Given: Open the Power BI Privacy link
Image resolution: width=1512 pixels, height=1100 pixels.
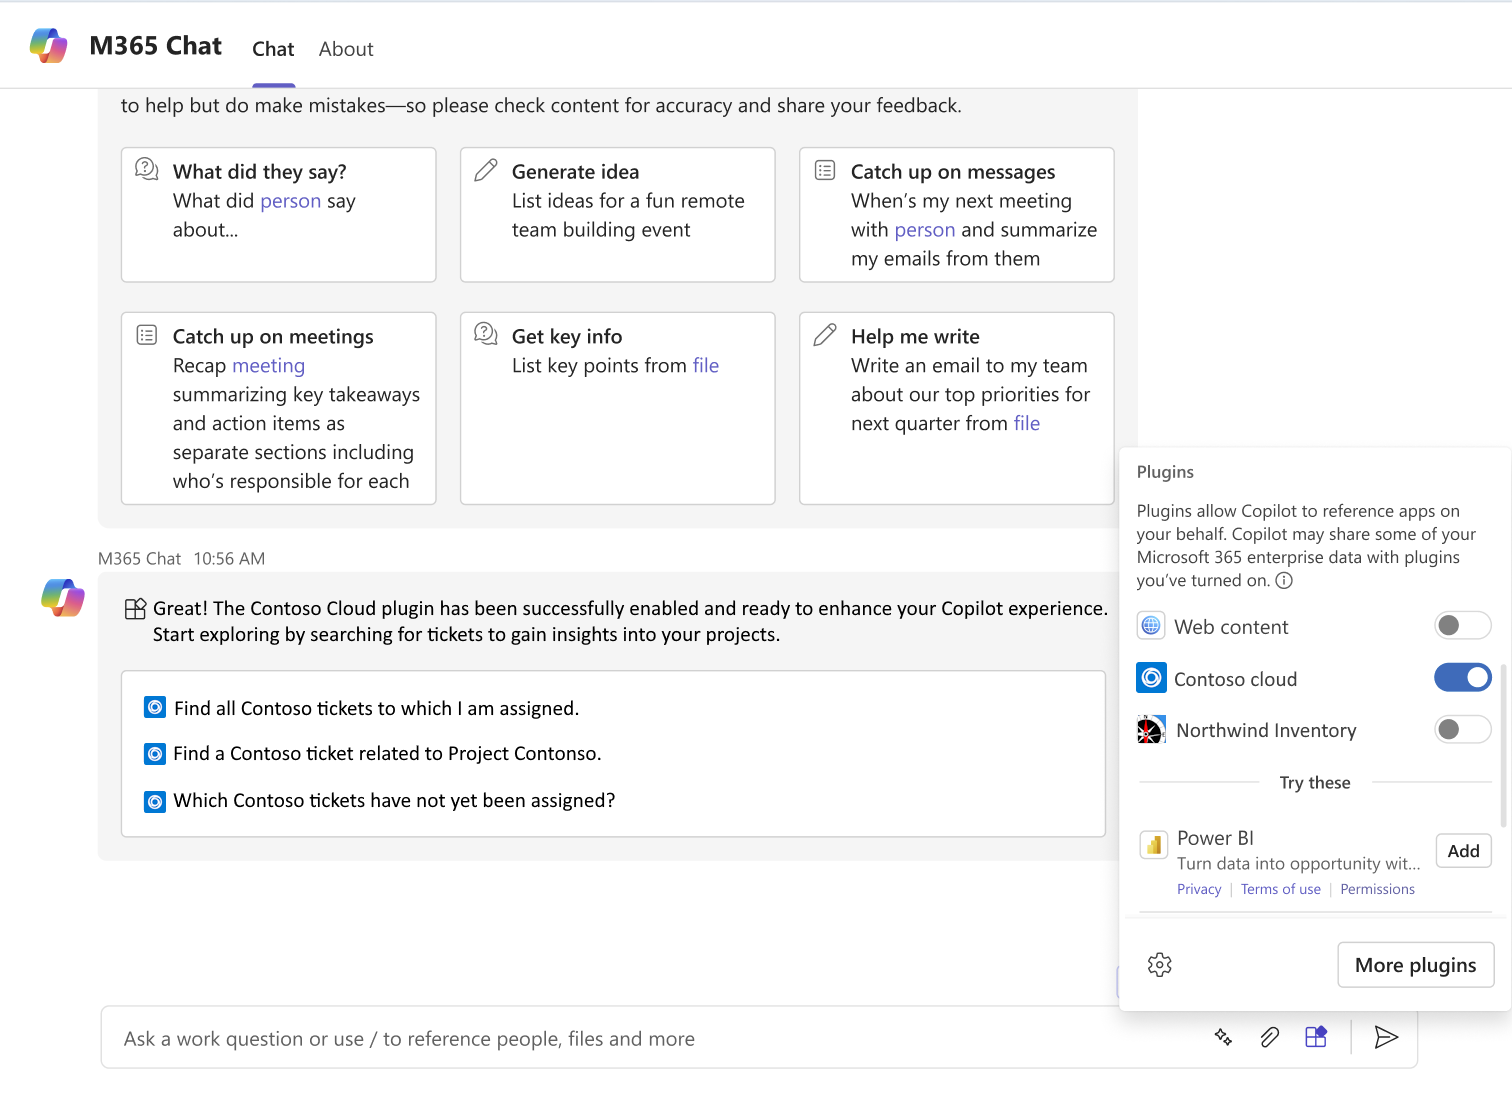Looking at the screenshot, I should click(x=1199, y=889).
